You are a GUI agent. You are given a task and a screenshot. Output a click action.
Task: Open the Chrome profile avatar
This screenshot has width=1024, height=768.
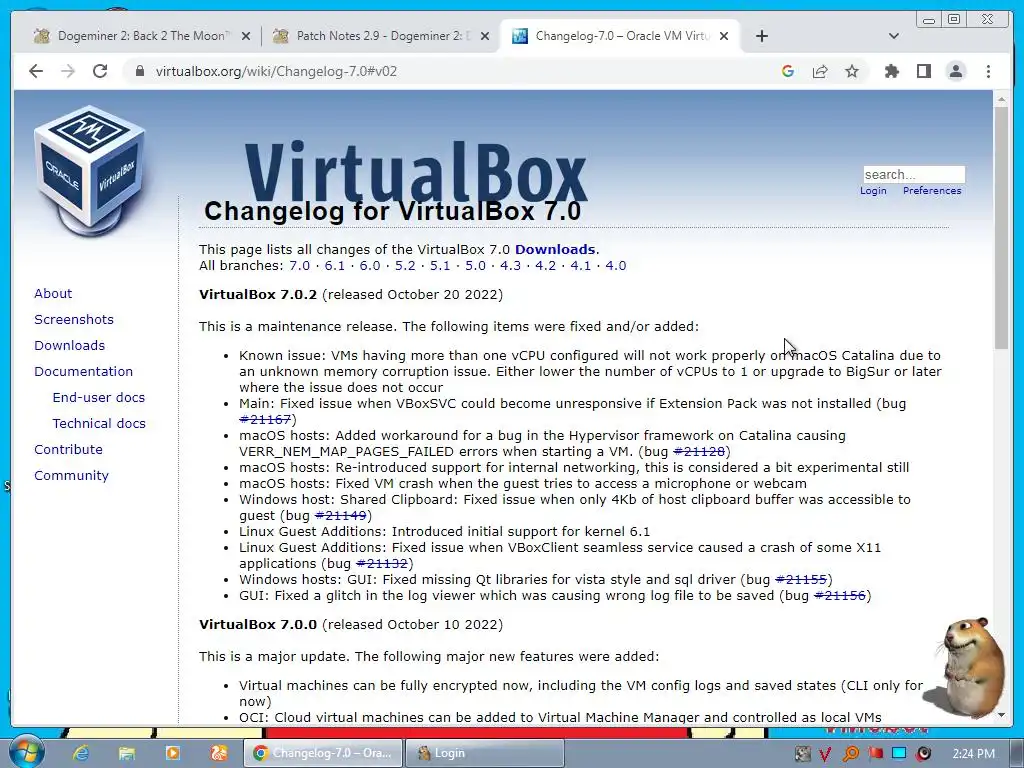coord(955,71)
